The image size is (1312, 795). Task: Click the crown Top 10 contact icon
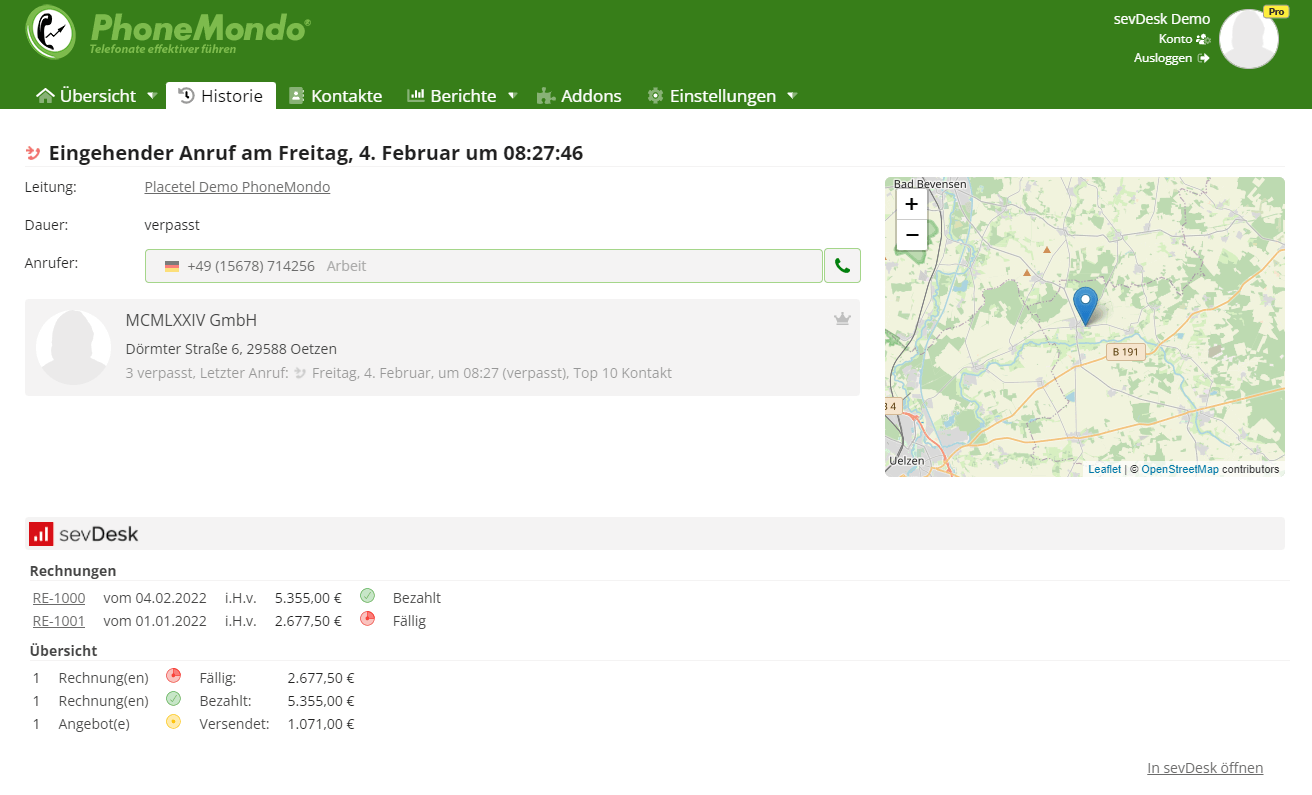click(x=842, y=319)
